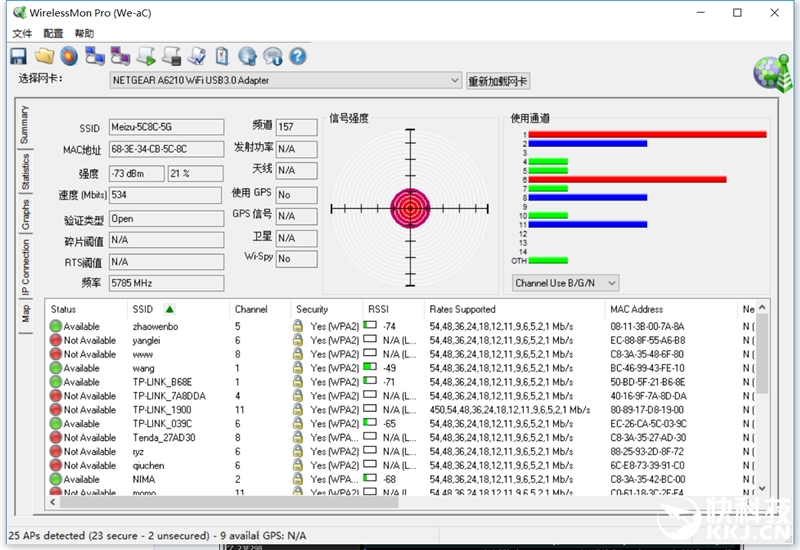Toggle SSID column sort arrow

[169, 309]
